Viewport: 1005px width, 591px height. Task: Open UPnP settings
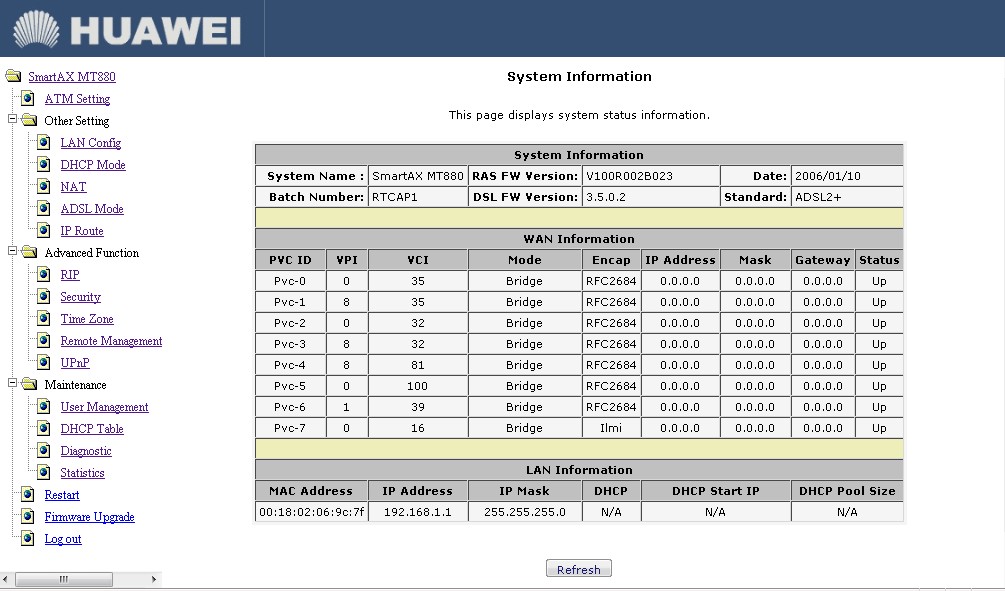click(74, 363)
